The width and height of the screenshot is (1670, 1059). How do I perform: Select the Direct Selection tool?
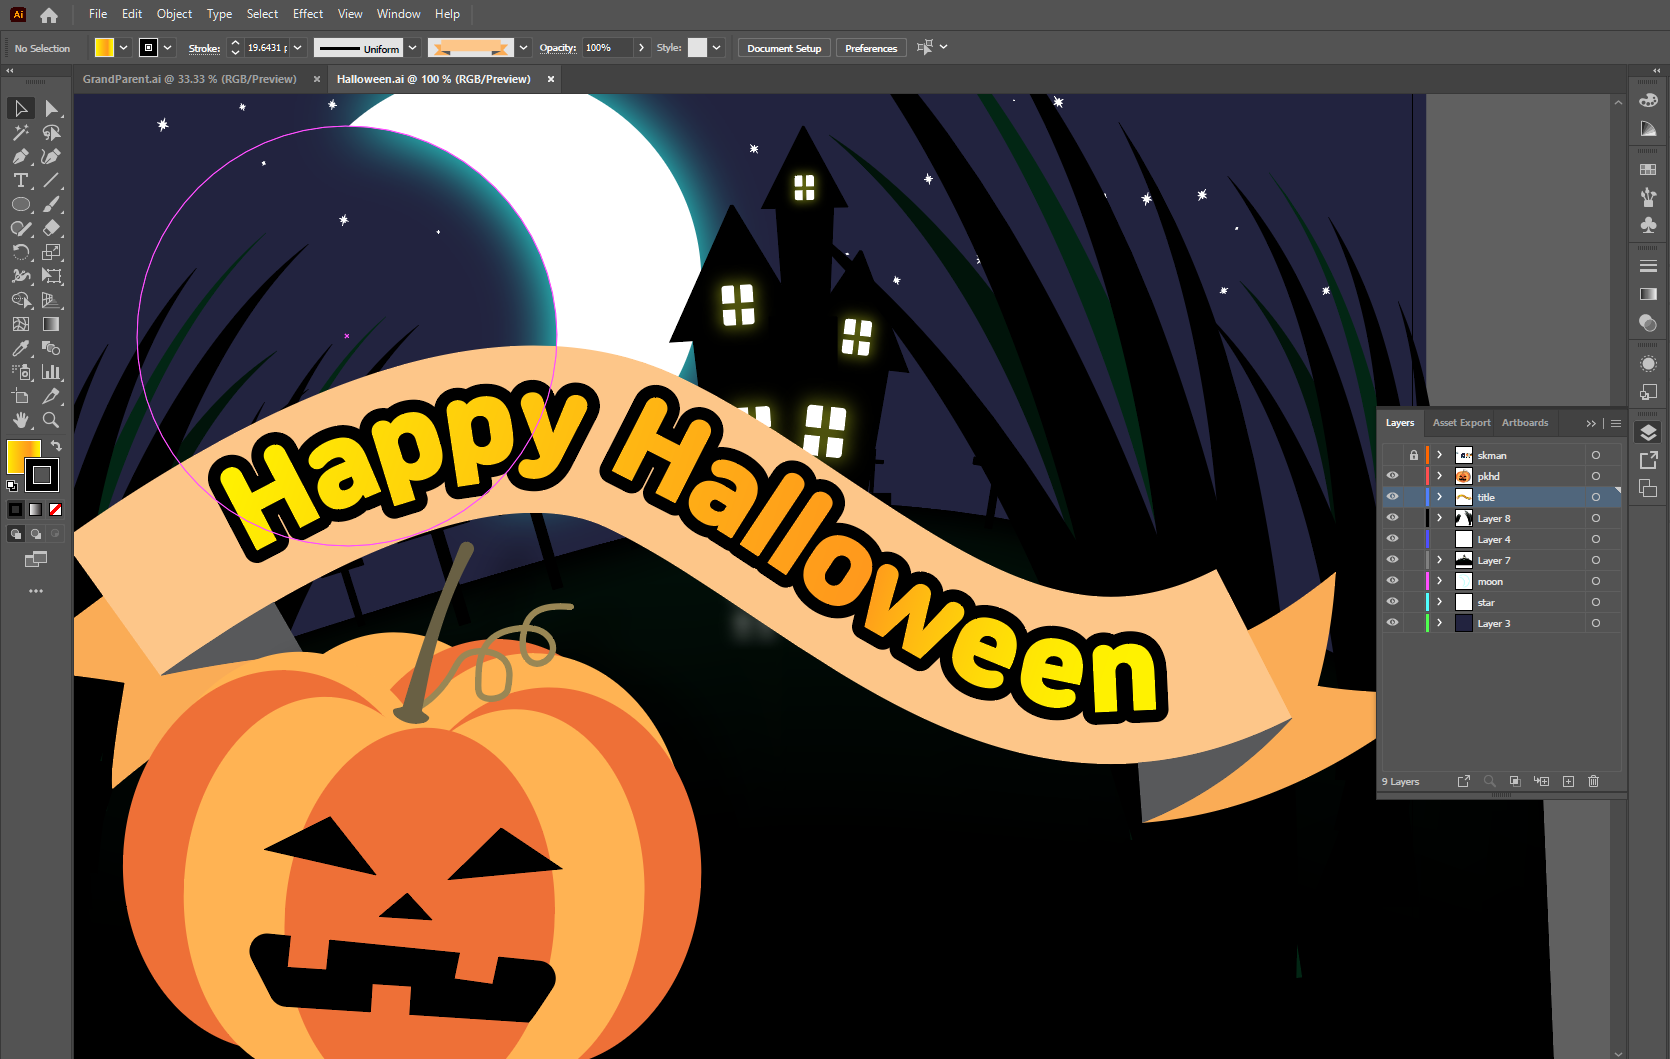coord(51,108)
